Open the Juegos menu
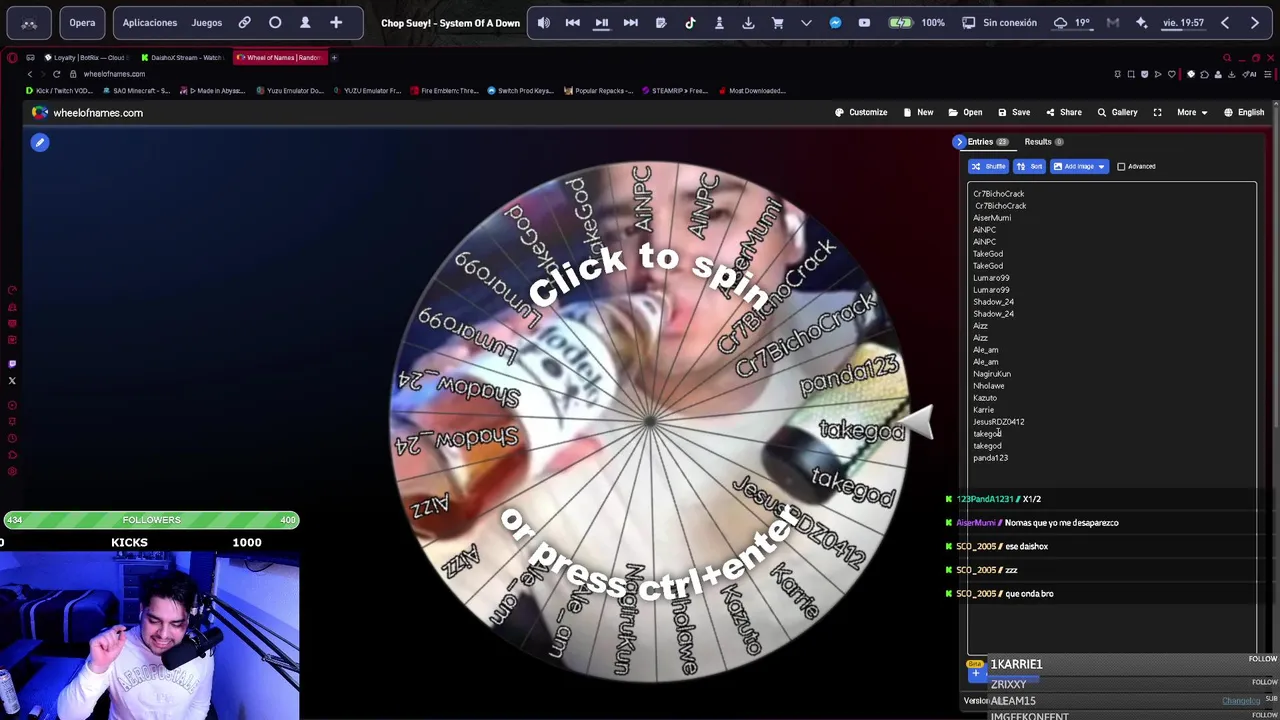The height and width of the screenshot is (720, 1280). point(207,23)
